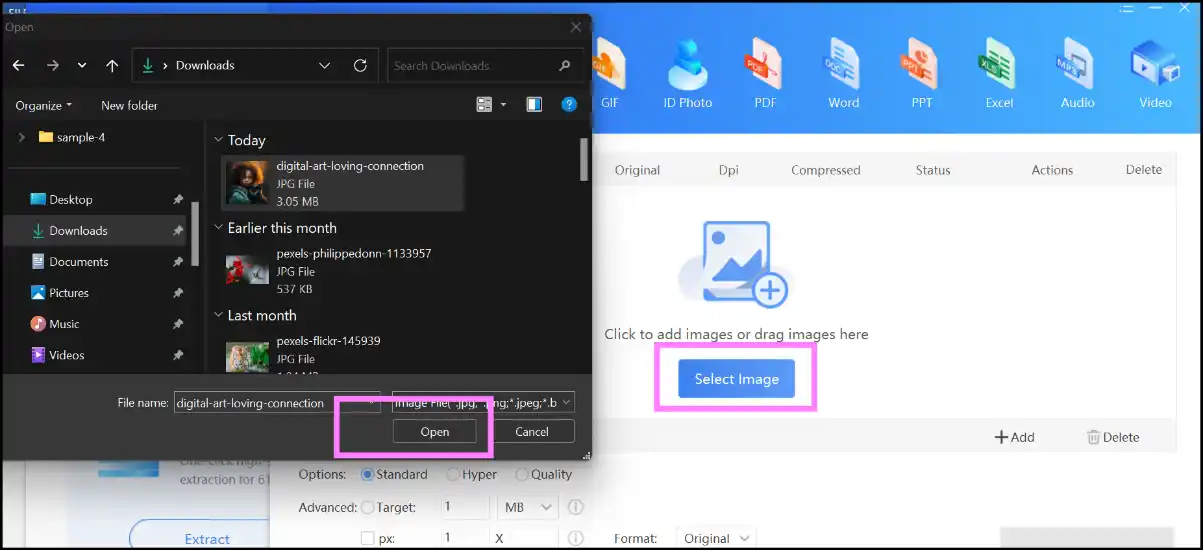Open the Organize menu
The width and height of the screenshot is (1203, 550).
(x=44, y=105)
